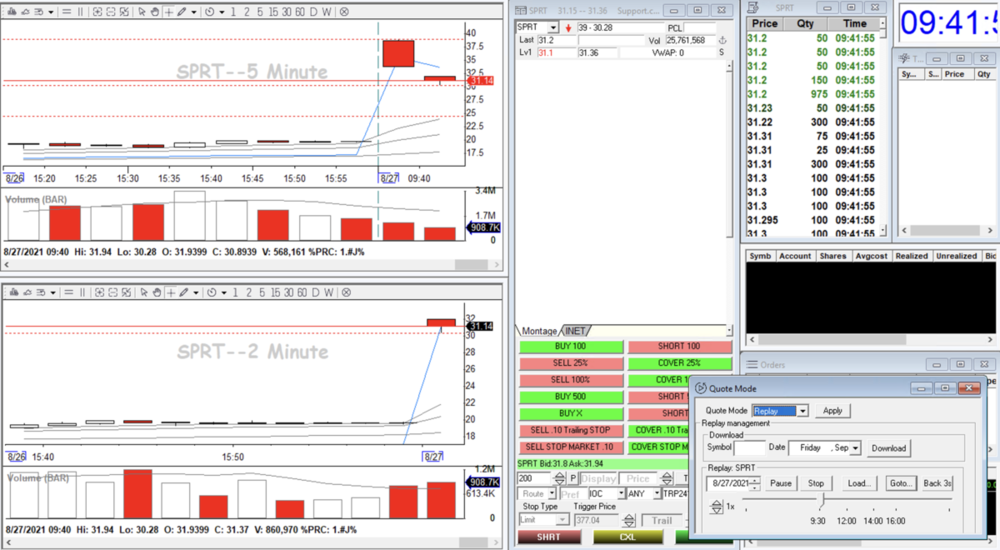Click SELL .10 Trailing STOP button

571,430
